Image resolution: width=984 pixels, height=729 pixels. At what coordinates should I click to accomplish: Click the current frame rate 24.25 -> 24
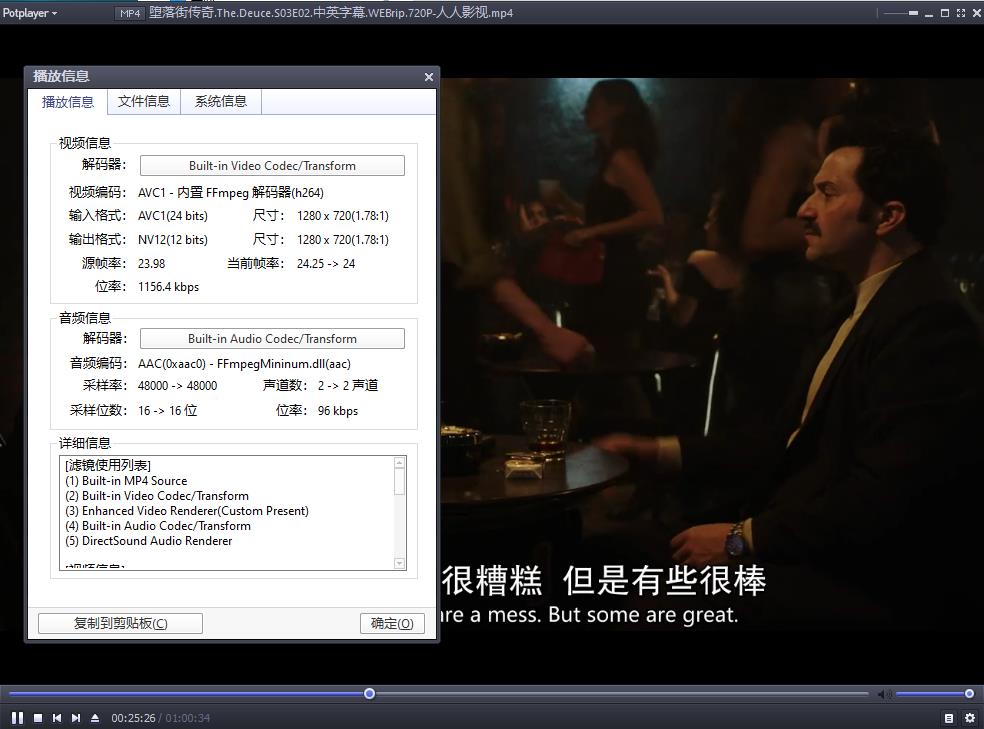click(x=326, y=263)
